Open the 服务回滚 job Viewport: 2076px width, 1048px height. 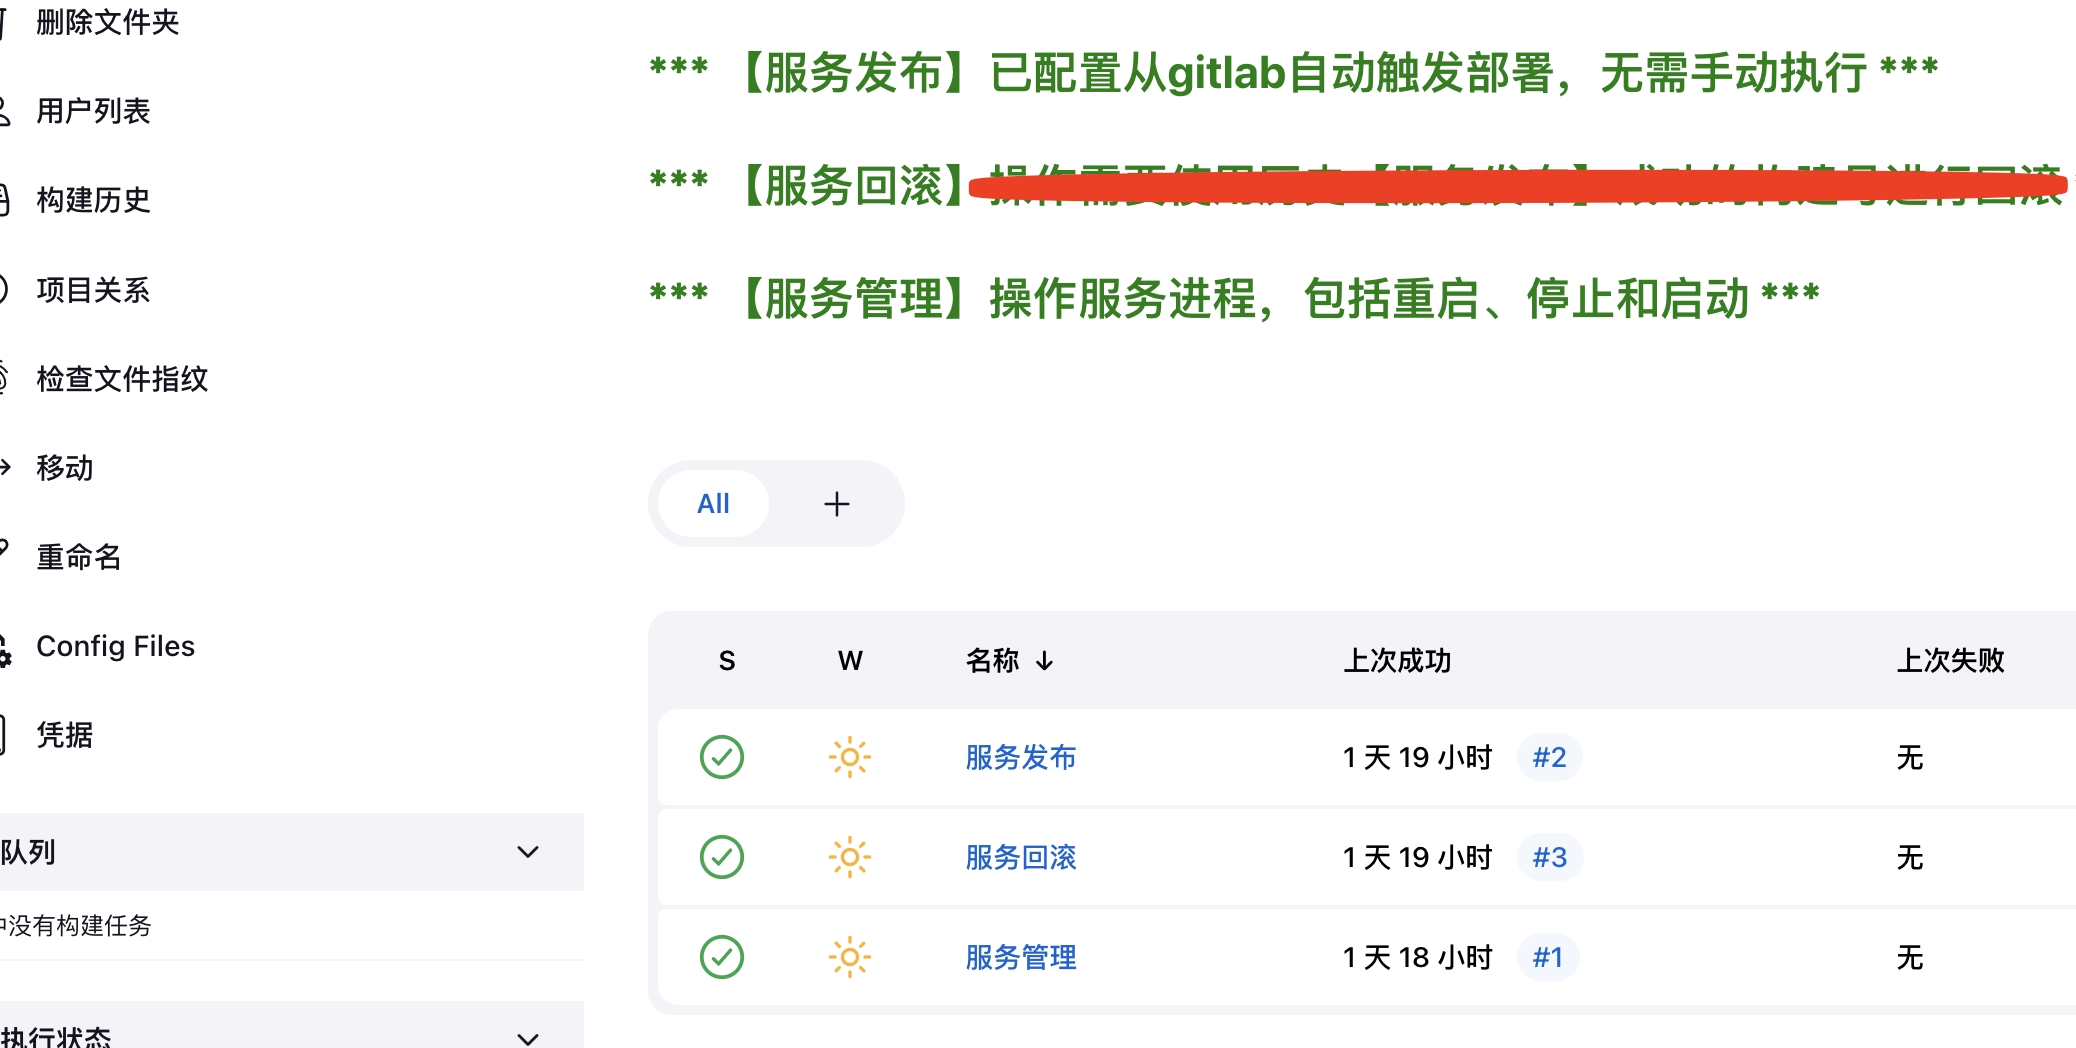[1021, 857]
